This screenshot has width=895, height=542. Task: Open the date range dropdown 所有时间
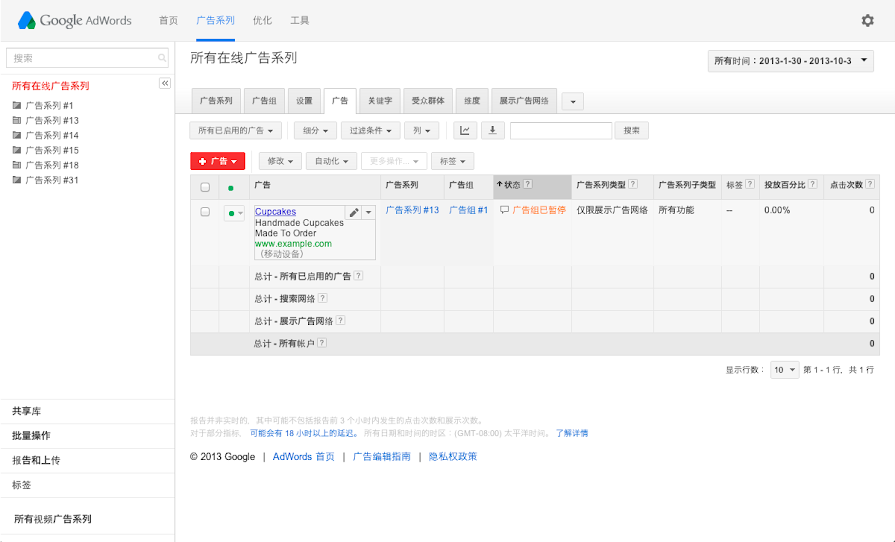790,61
